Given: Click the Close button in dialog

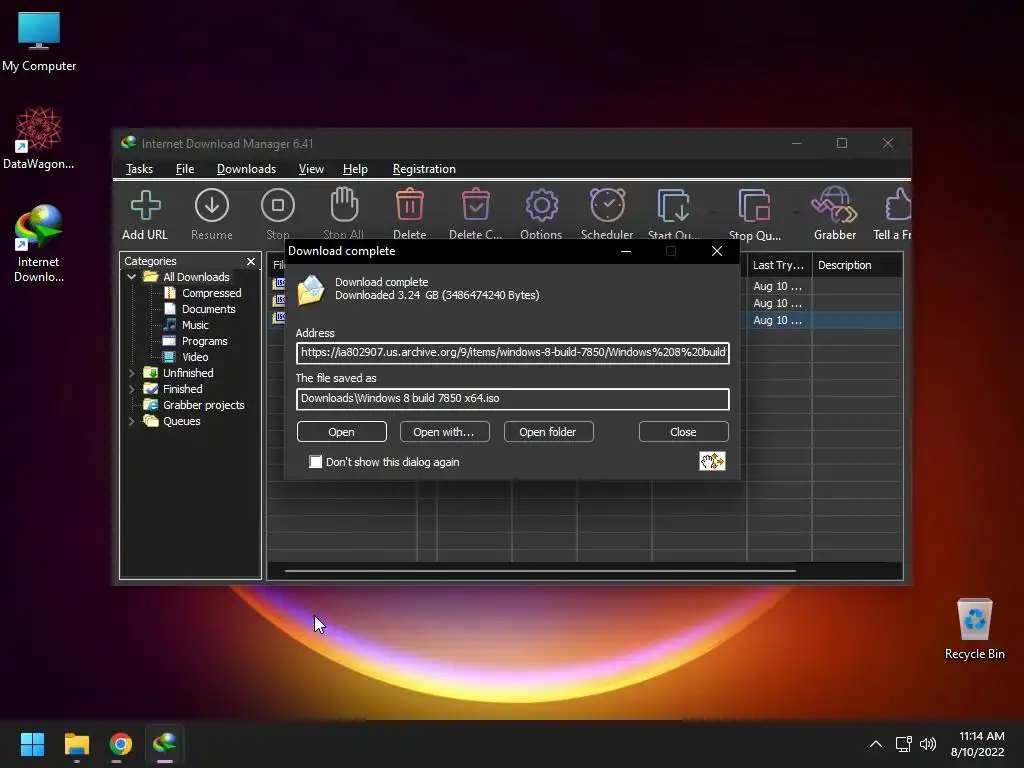Looking at the screenshot, I should coord(684,432).
